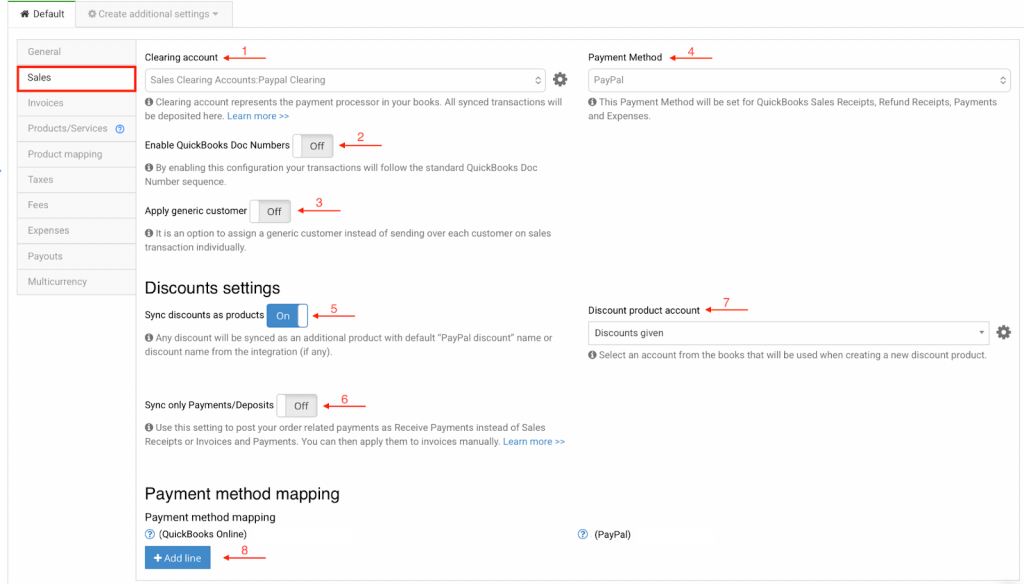Click the gear icon beside Clearing account dropdown

[x=560, y=80]
